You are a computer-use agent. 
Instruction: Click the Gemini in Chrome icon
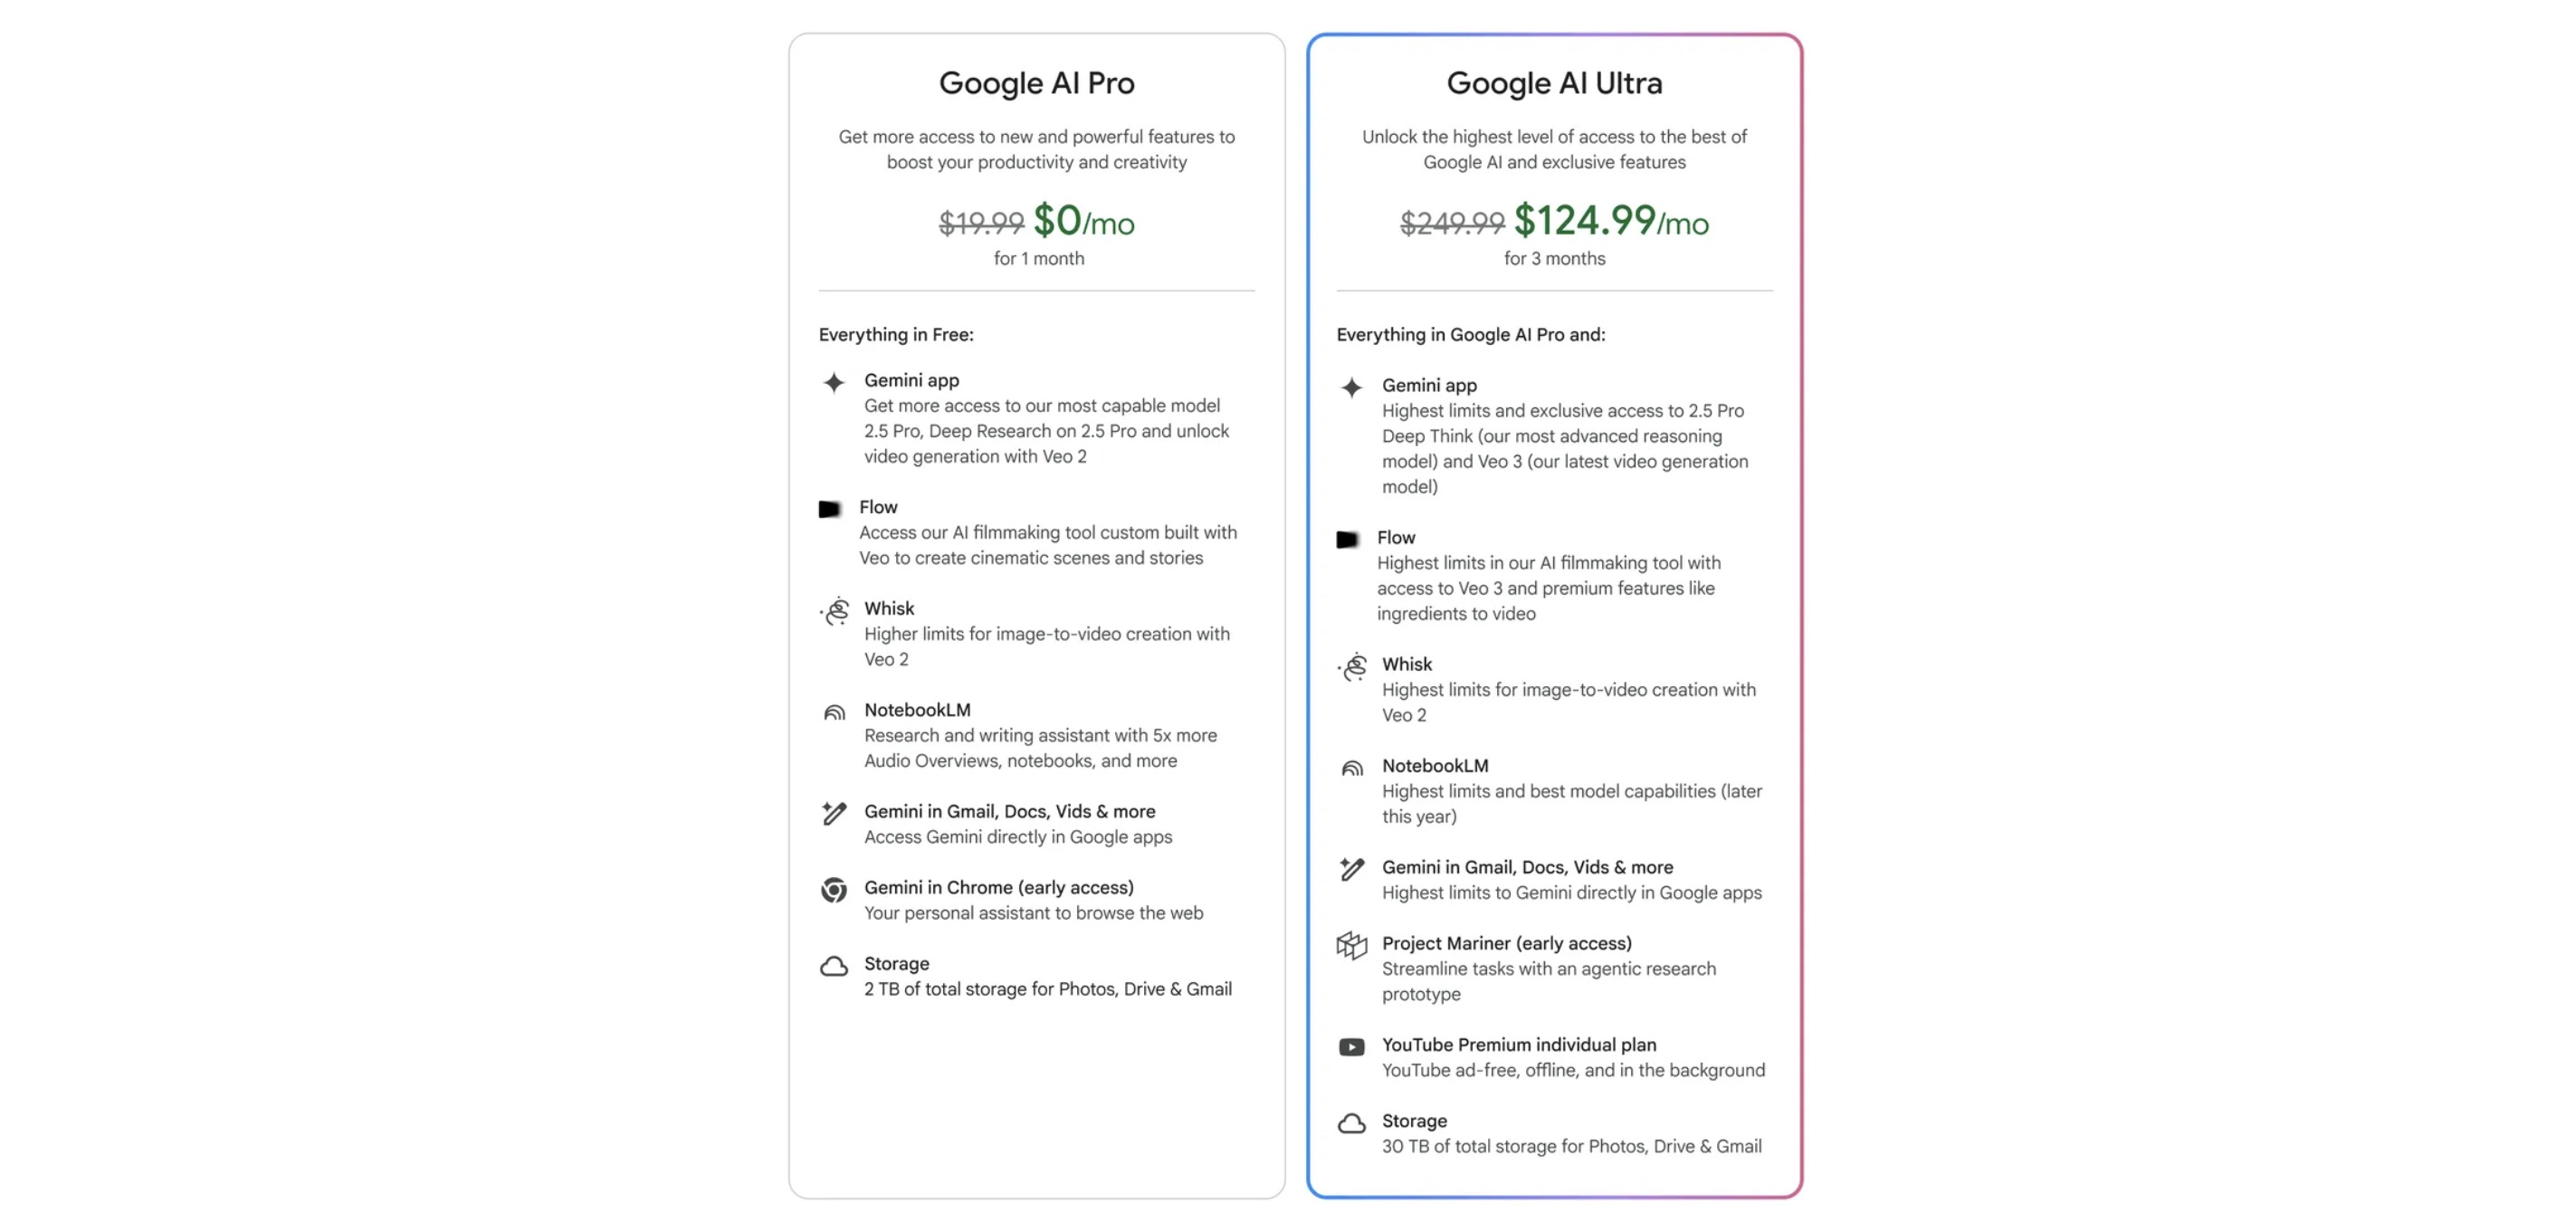(833, 889)
